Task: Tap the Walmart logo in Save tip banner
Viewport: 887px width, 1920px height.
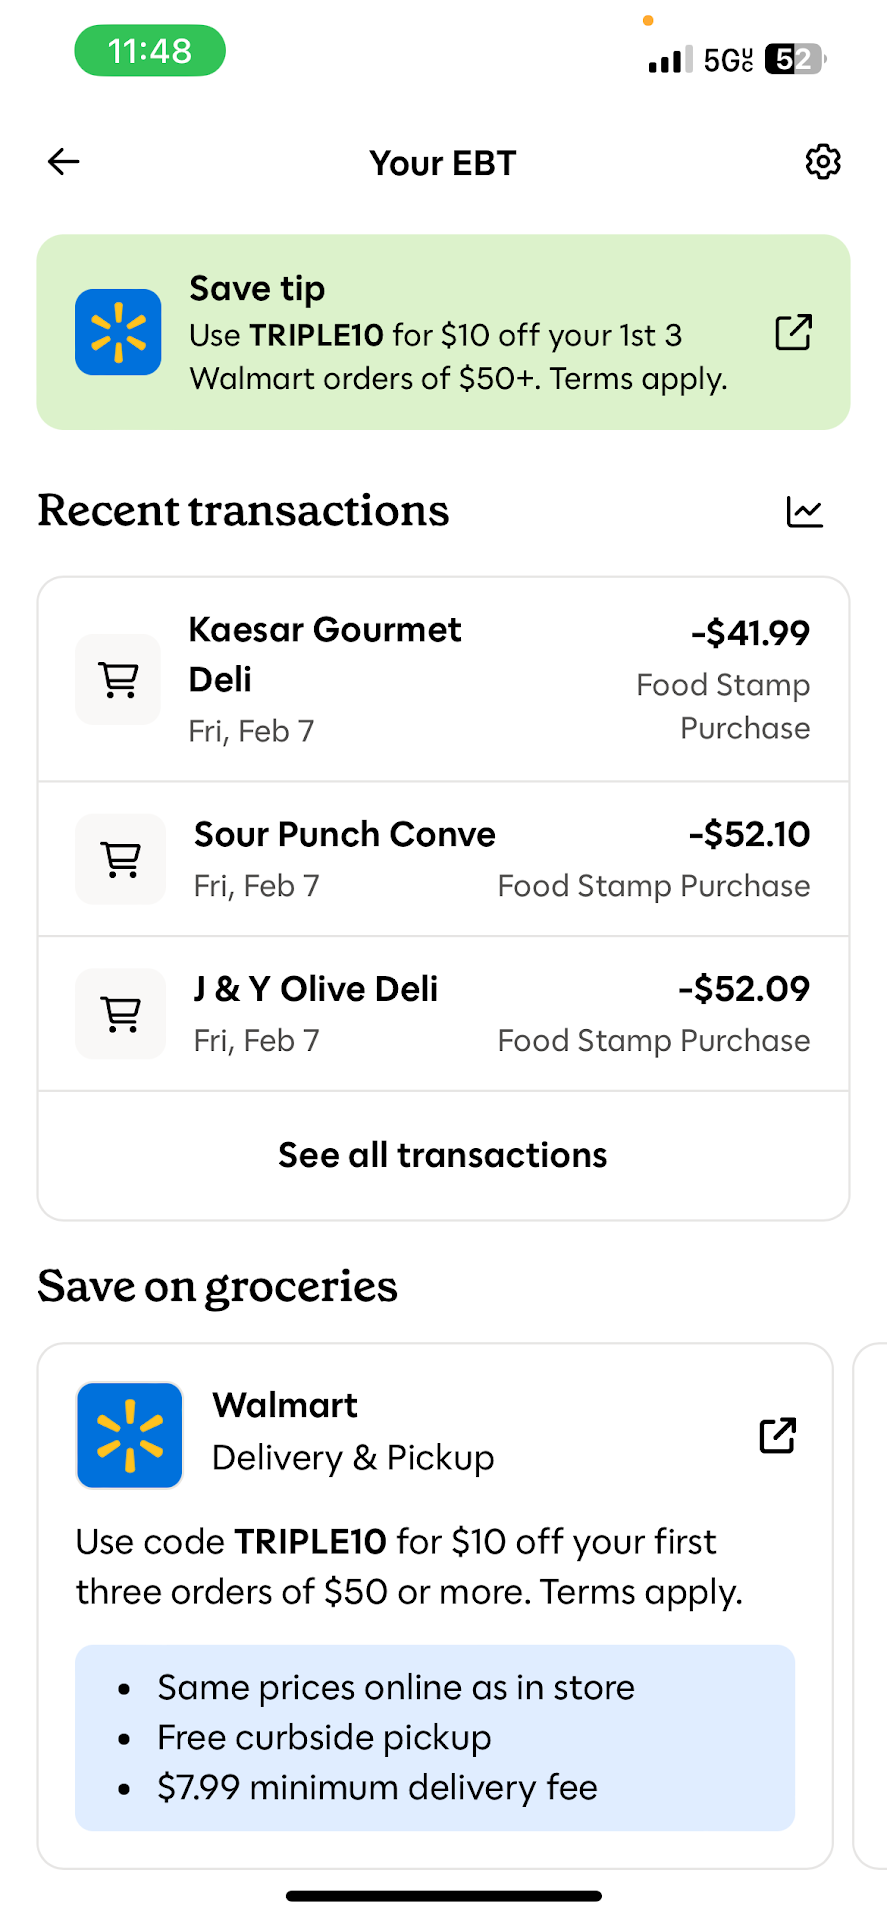Action: pyautogui.click(x=118, y=332)
